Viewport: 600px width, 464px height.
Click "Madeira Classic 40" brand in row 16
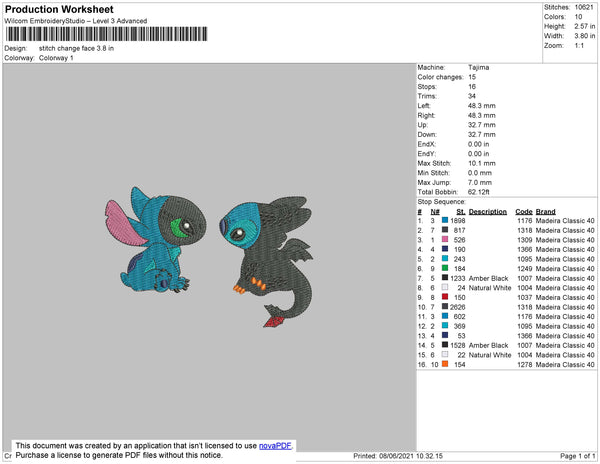(x=565, y=365)
